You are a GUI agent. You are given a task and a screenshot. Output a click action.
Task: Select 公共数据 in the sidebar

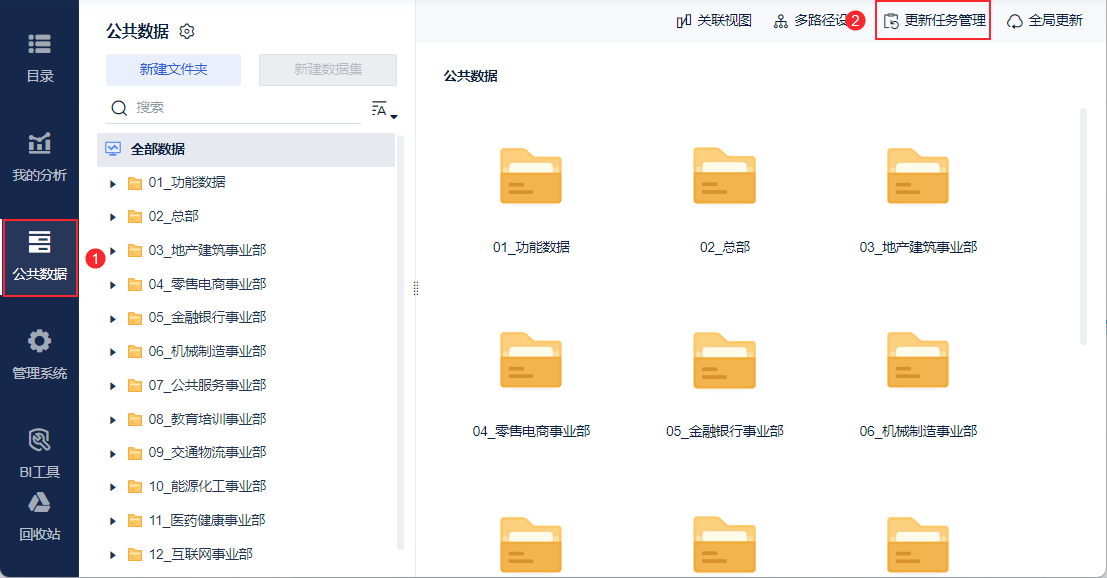pyautogui.click(x=40, y=257)
